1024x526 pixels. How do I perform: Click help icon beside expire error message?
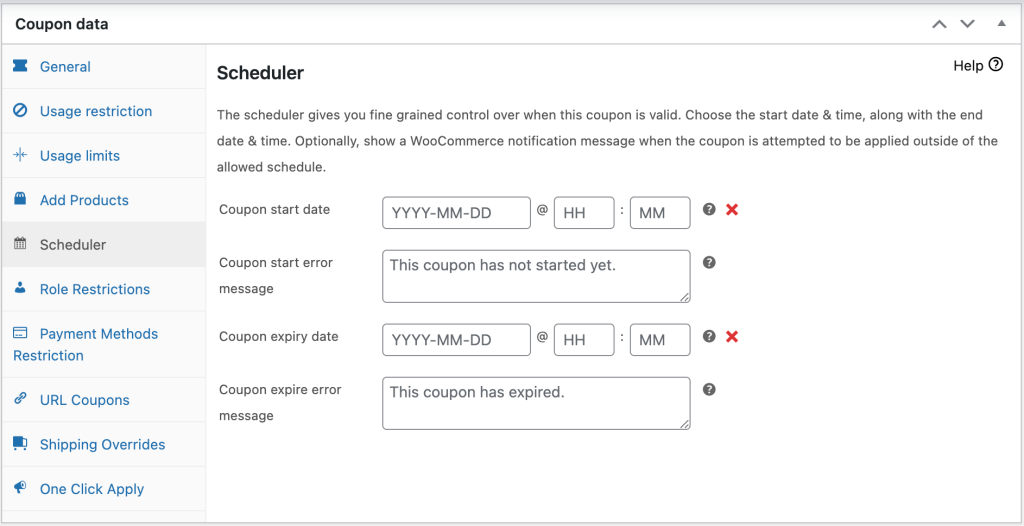point(709,389)
